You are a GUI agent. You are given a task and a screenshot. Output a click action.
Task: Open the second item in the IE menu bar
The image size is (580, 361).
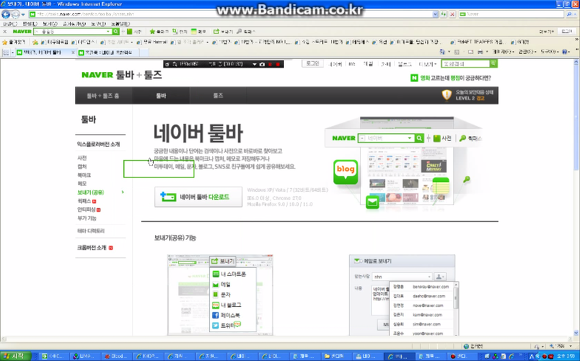pos(30,24)
